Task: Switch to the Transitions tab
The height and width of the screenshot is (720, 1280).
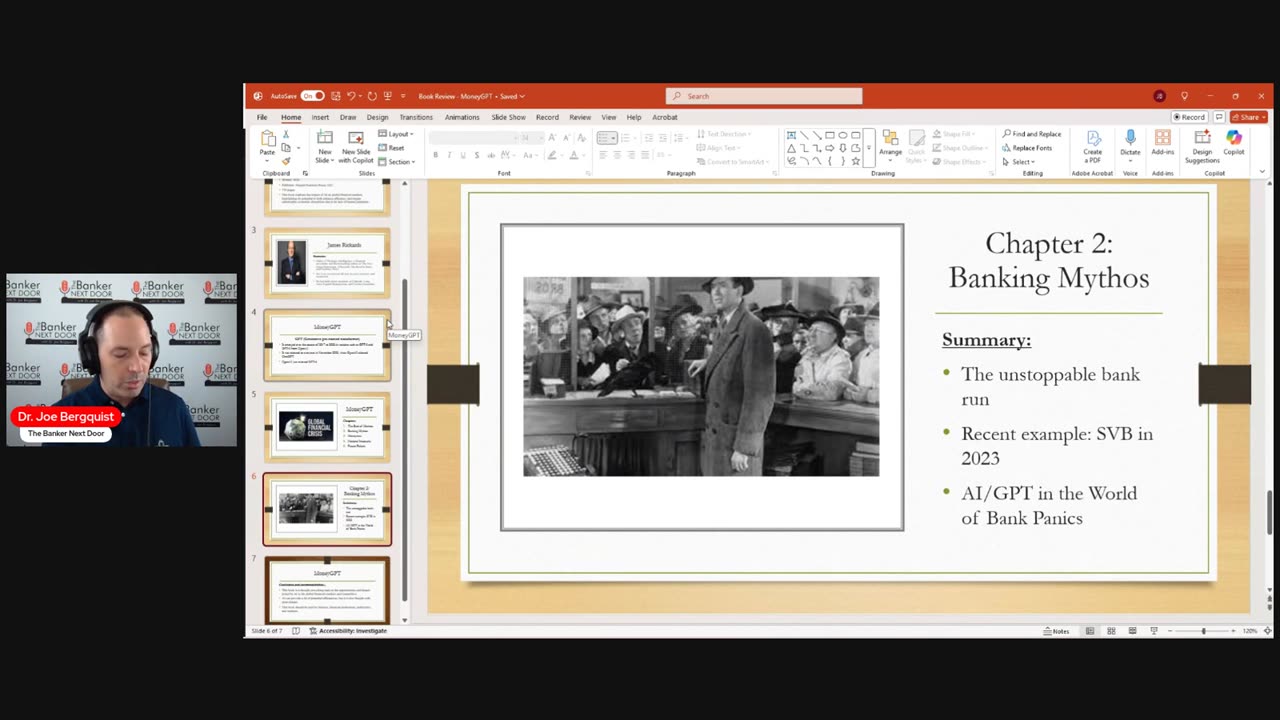Action: click(416, 117)
